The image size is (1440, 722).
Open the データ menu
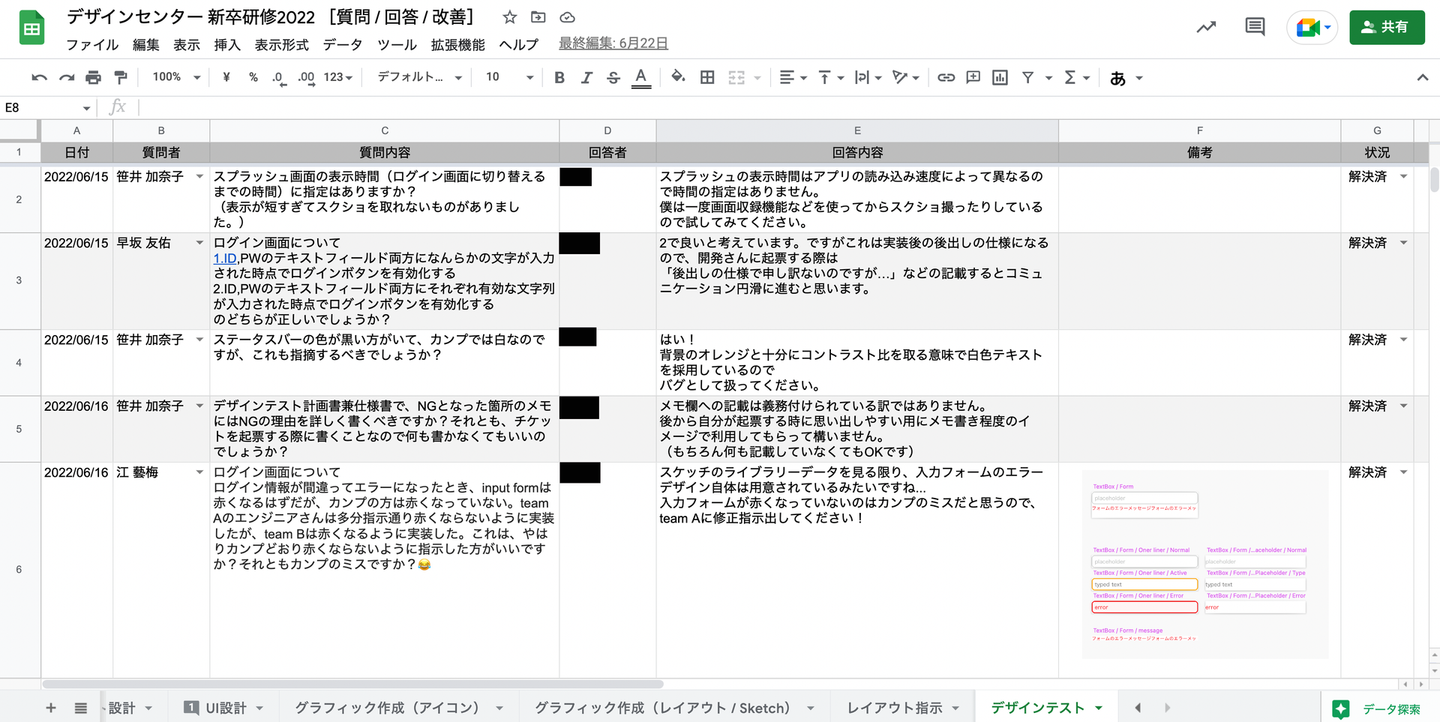343,44
